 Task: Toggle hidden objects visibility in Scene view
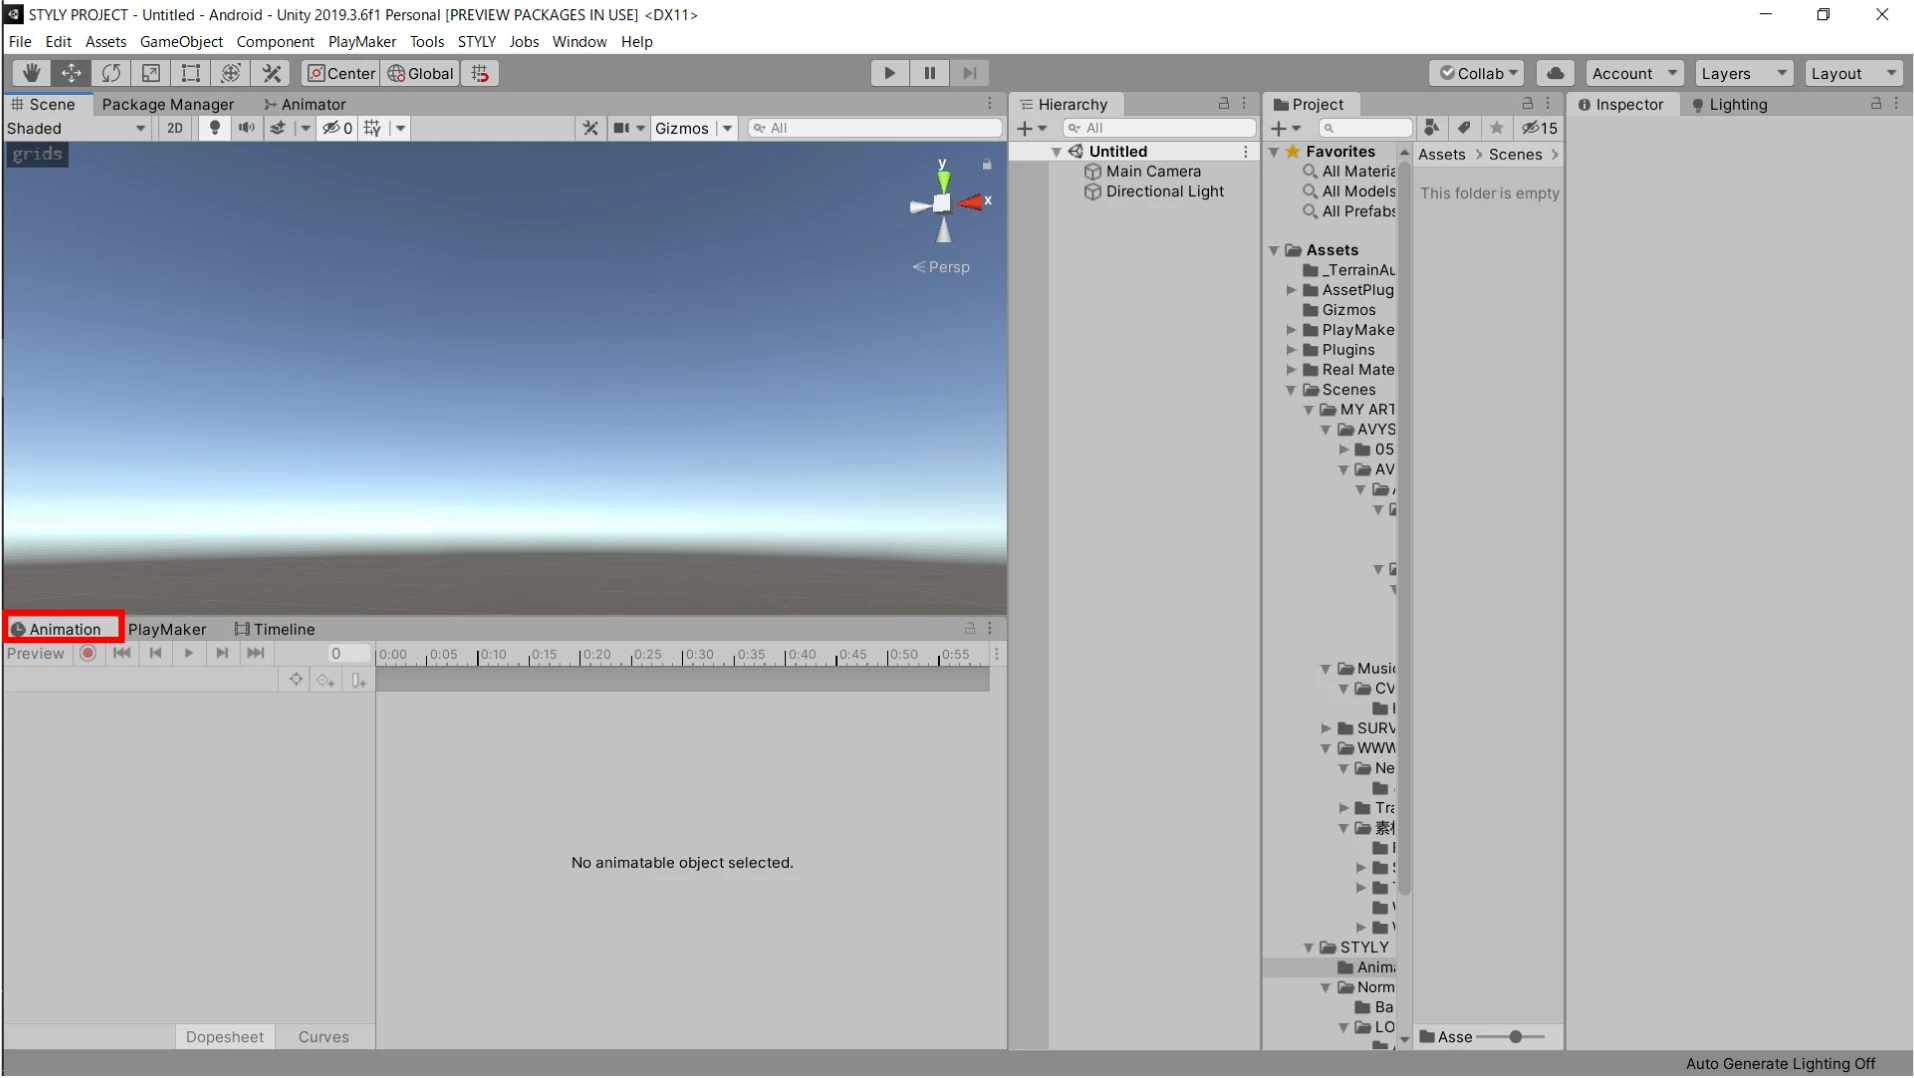337,128
